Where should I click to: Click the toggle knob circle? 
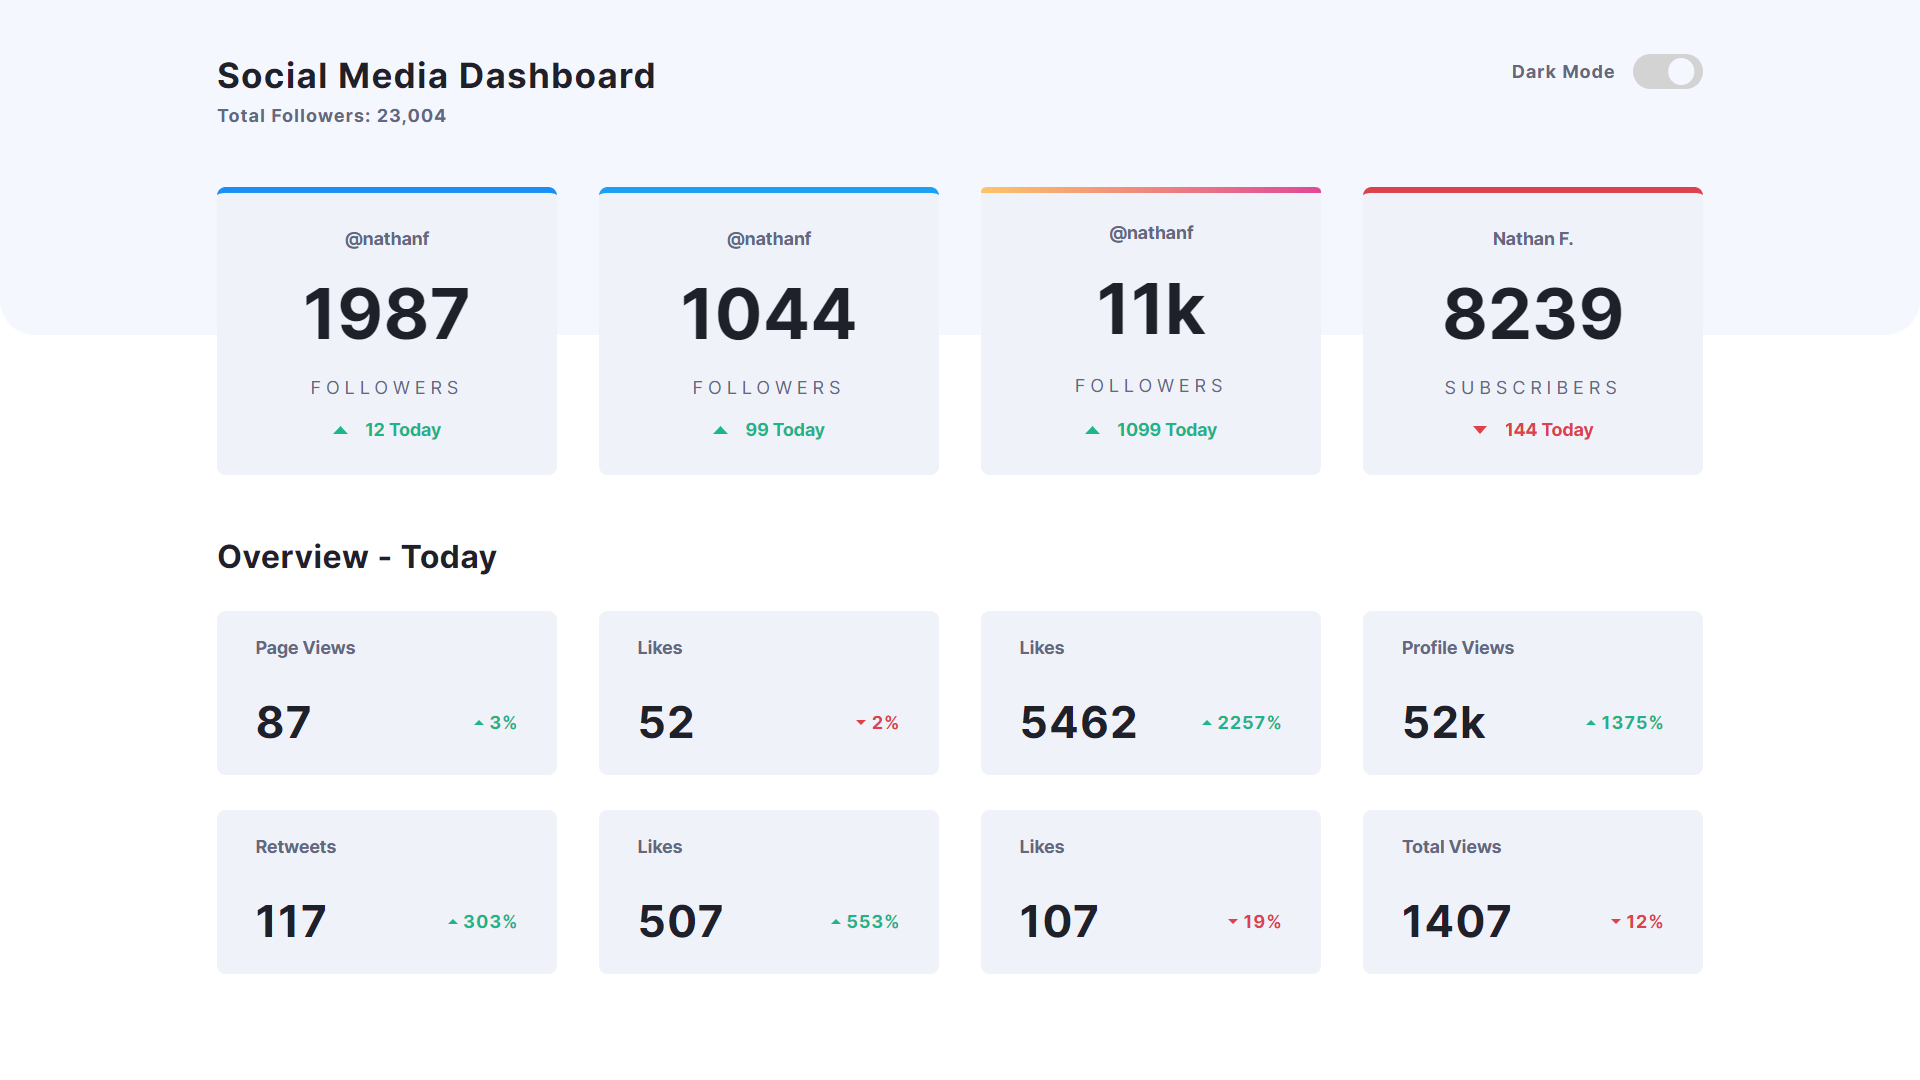[x=1682, y=71]
